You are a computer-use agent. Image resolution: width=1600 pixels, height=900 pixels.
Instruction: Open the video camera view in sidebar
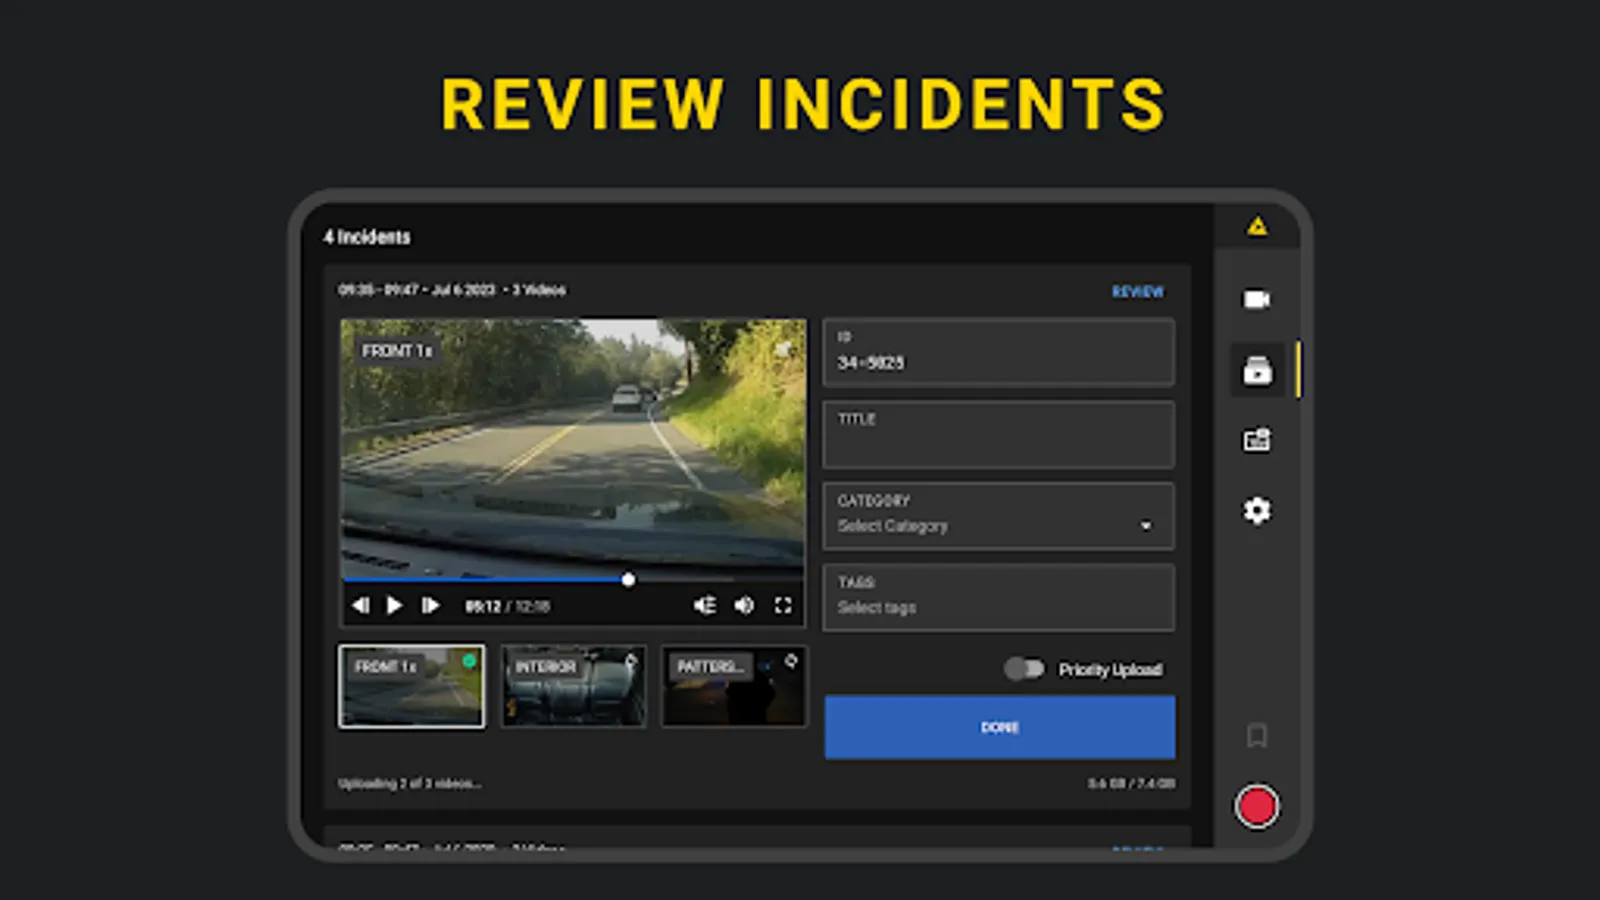click(1257, 300)
